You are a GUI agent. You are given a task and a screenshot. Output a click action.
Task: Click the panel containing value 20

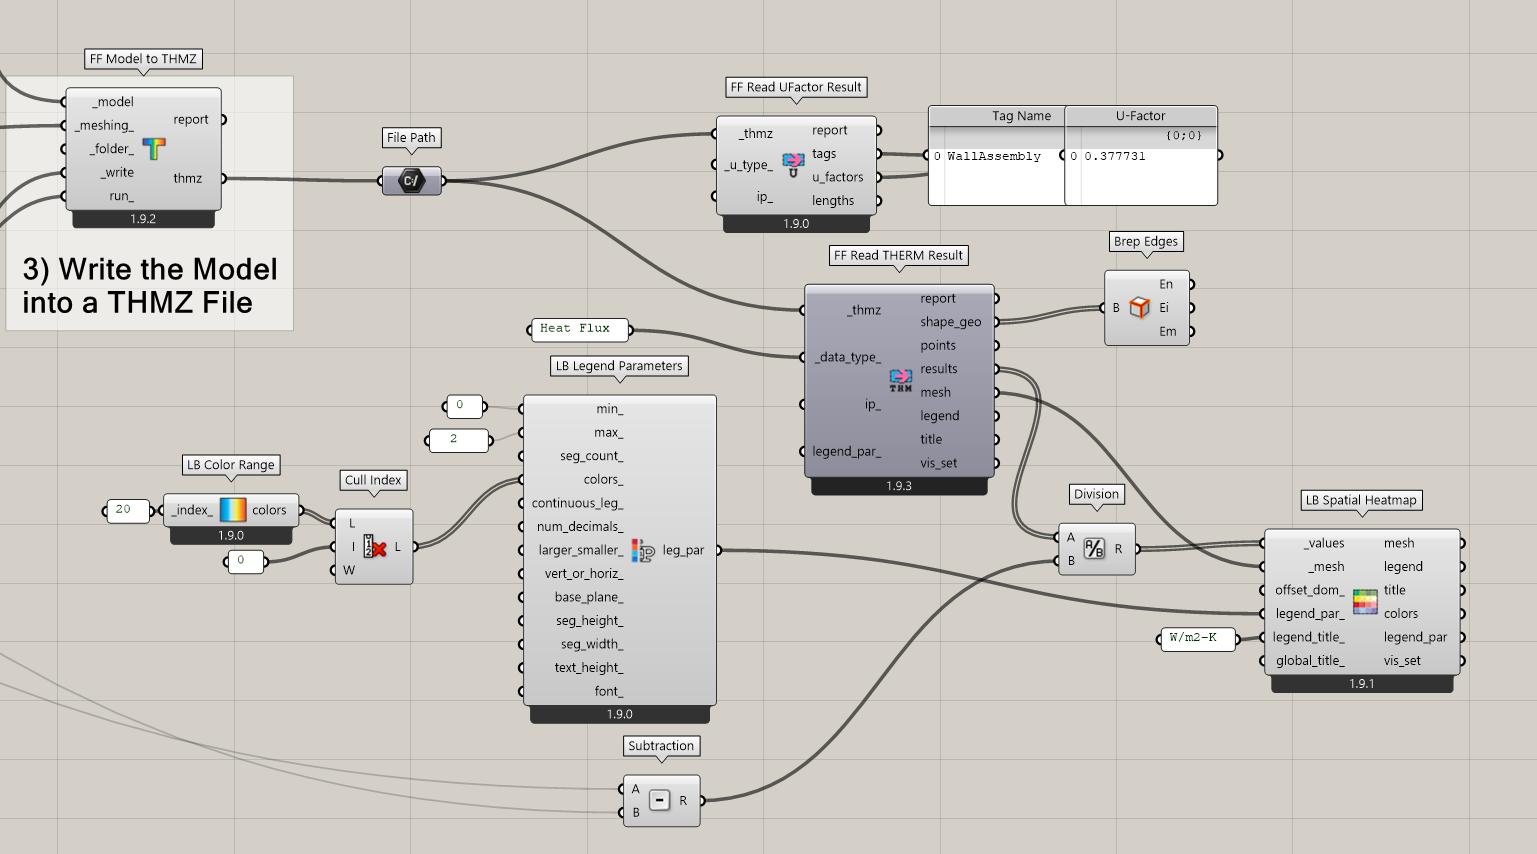click(126, 510)
